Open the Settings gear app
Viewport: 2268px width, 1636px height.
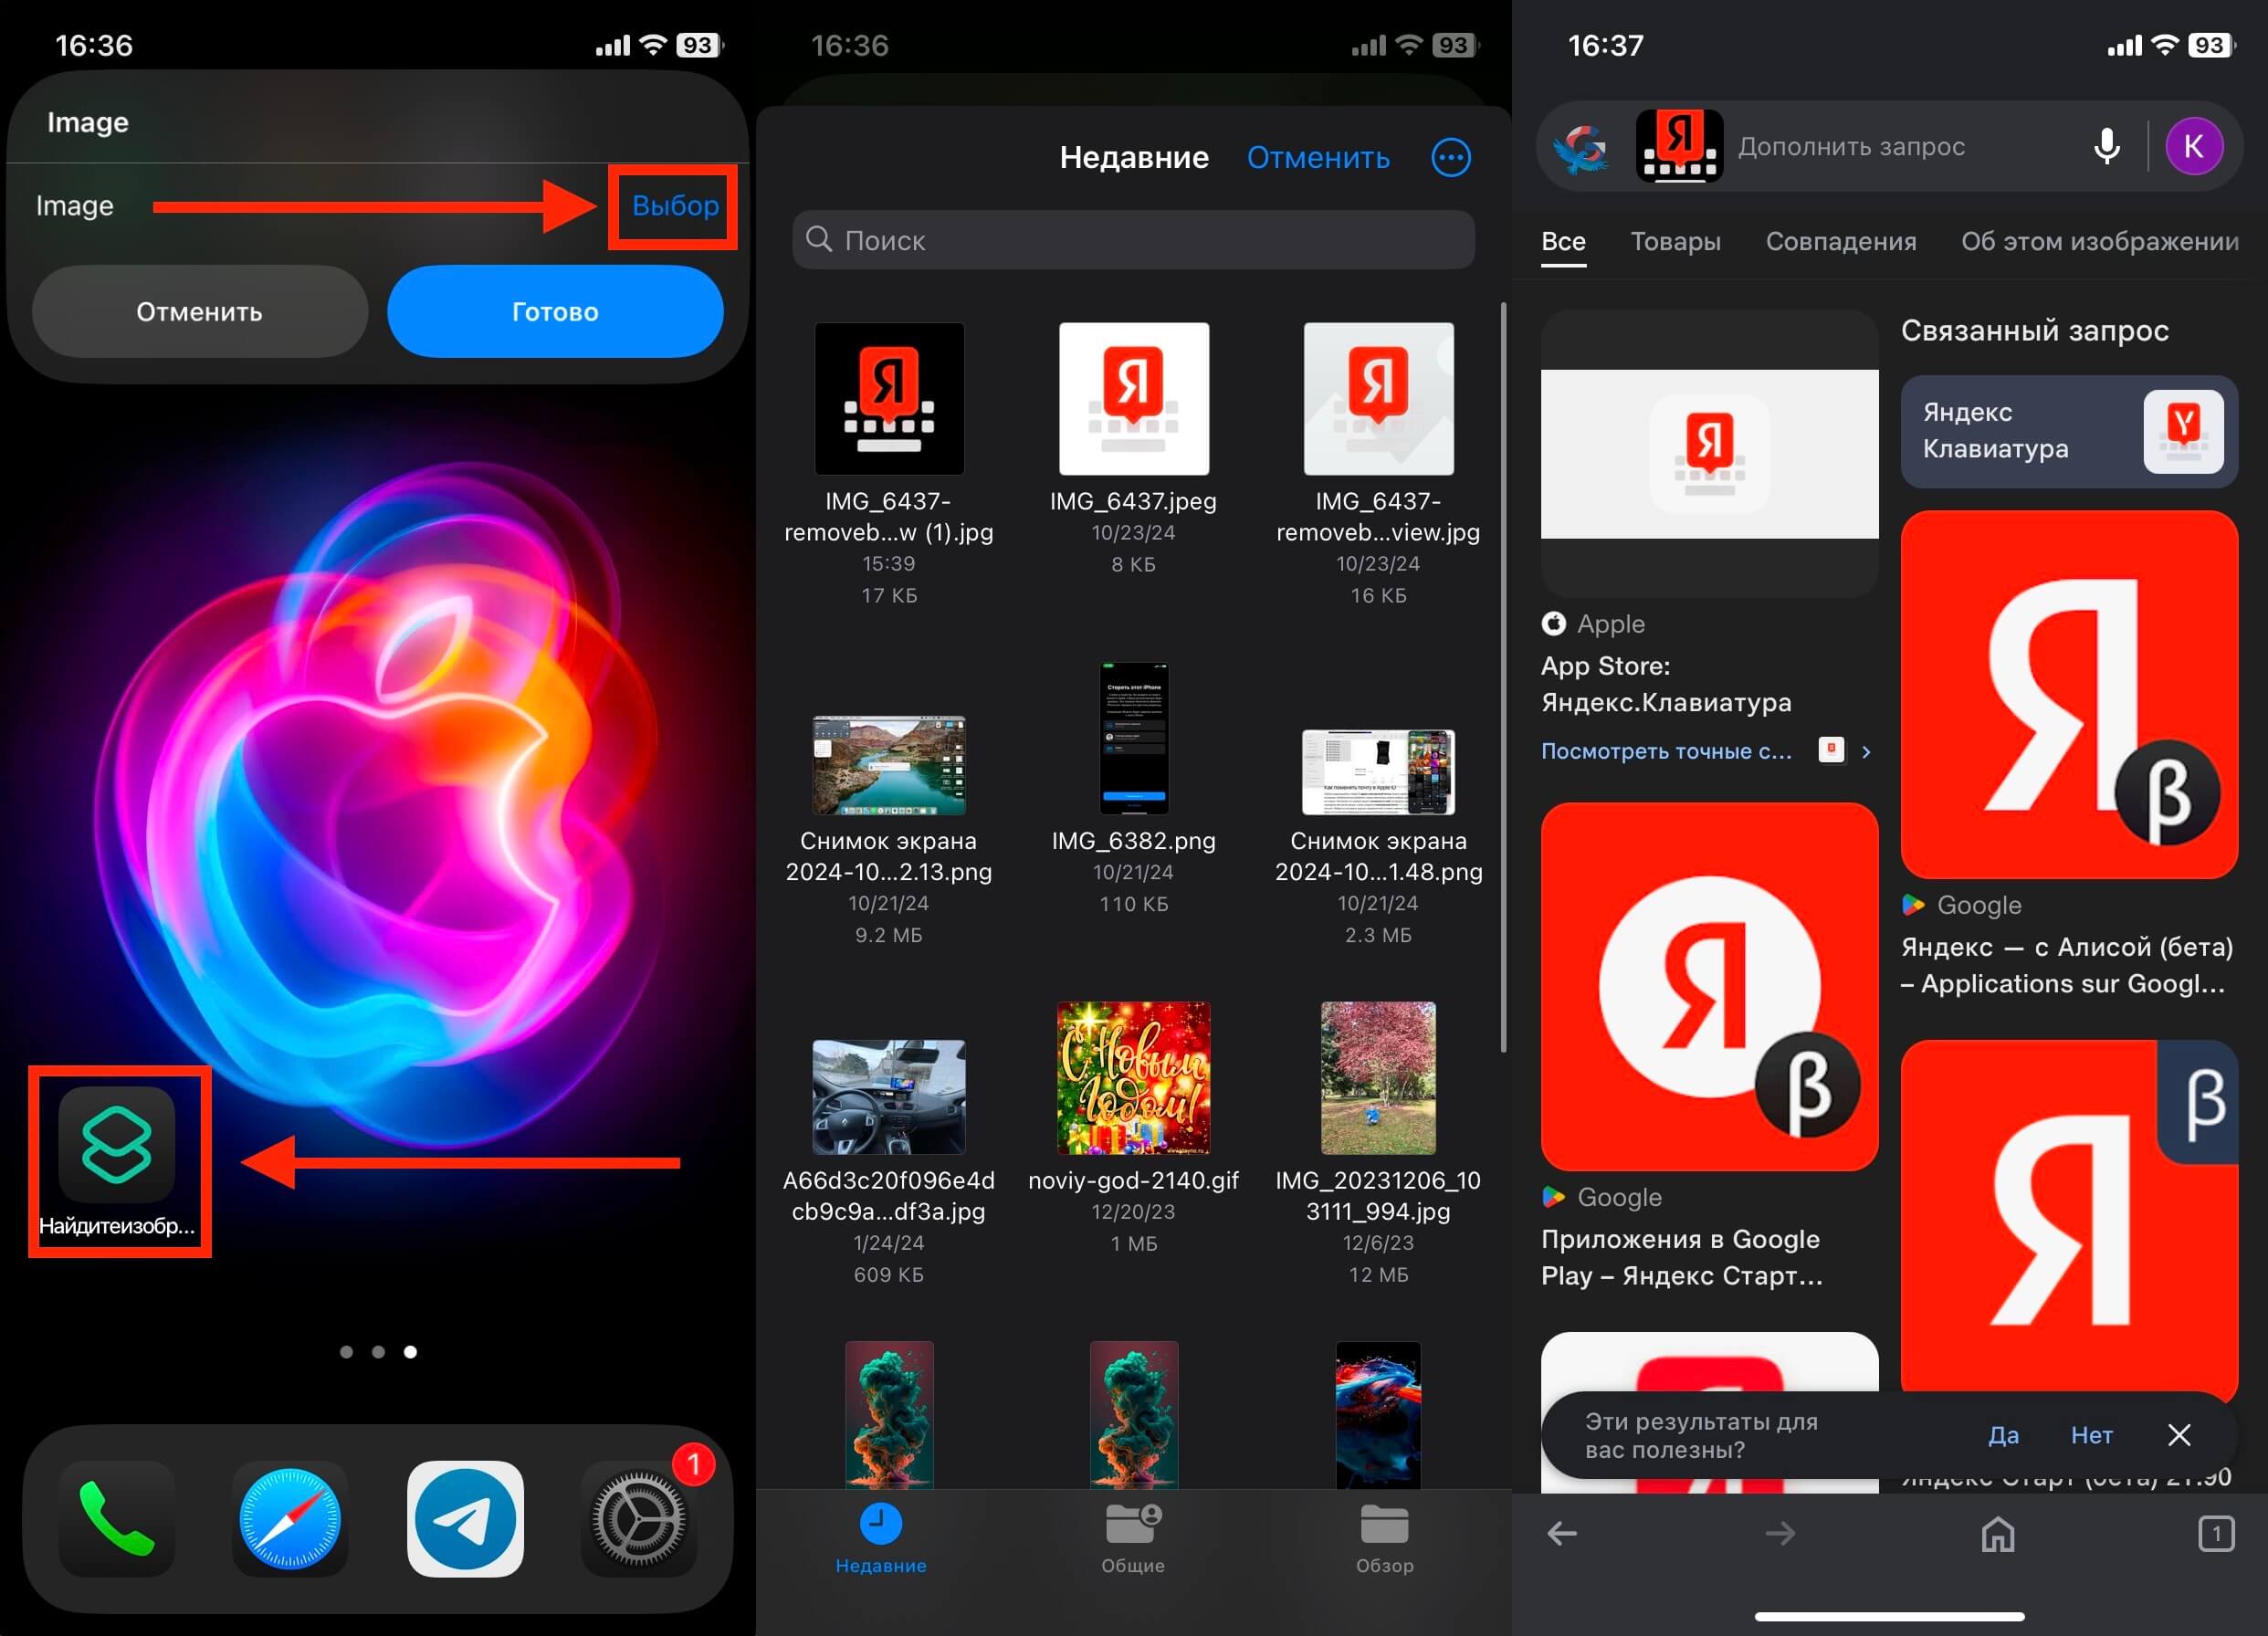click(x=639, y=1518)
